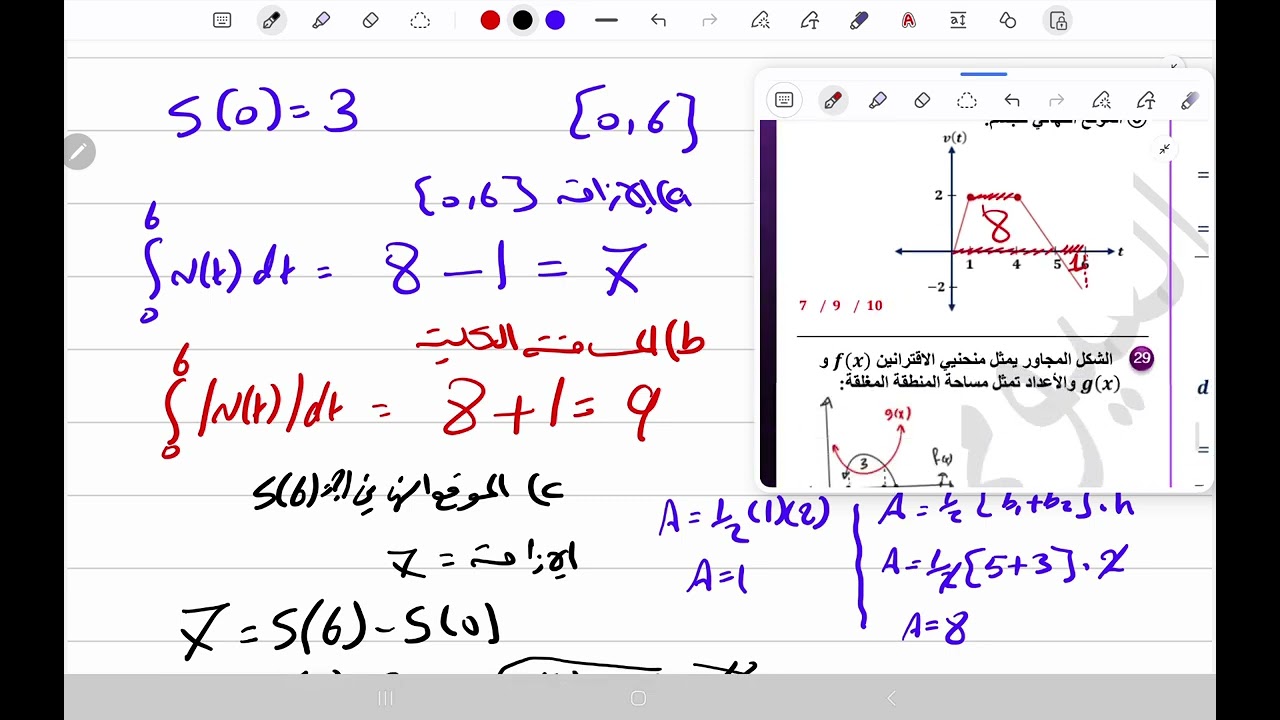The image size is (1280, 720).
Task: Select the partly visible pen at popup toolbar end
Action: tap(1190, 100)
